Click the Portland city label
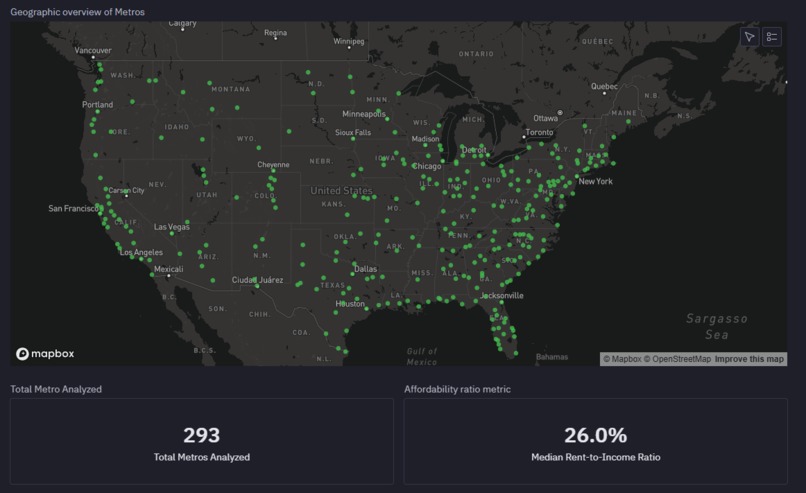 (98, 104)
